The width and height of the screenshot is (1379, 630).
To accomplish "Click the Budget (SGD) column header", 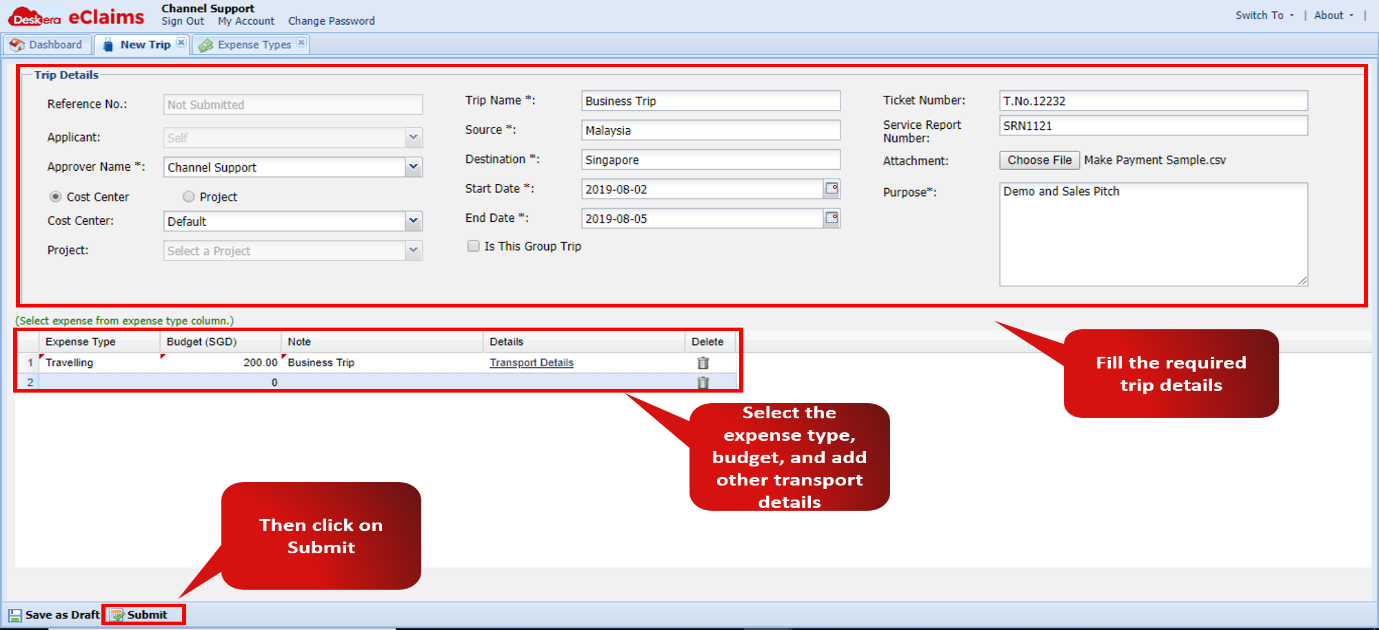I will pyautogui.click(x=221, y=342).
